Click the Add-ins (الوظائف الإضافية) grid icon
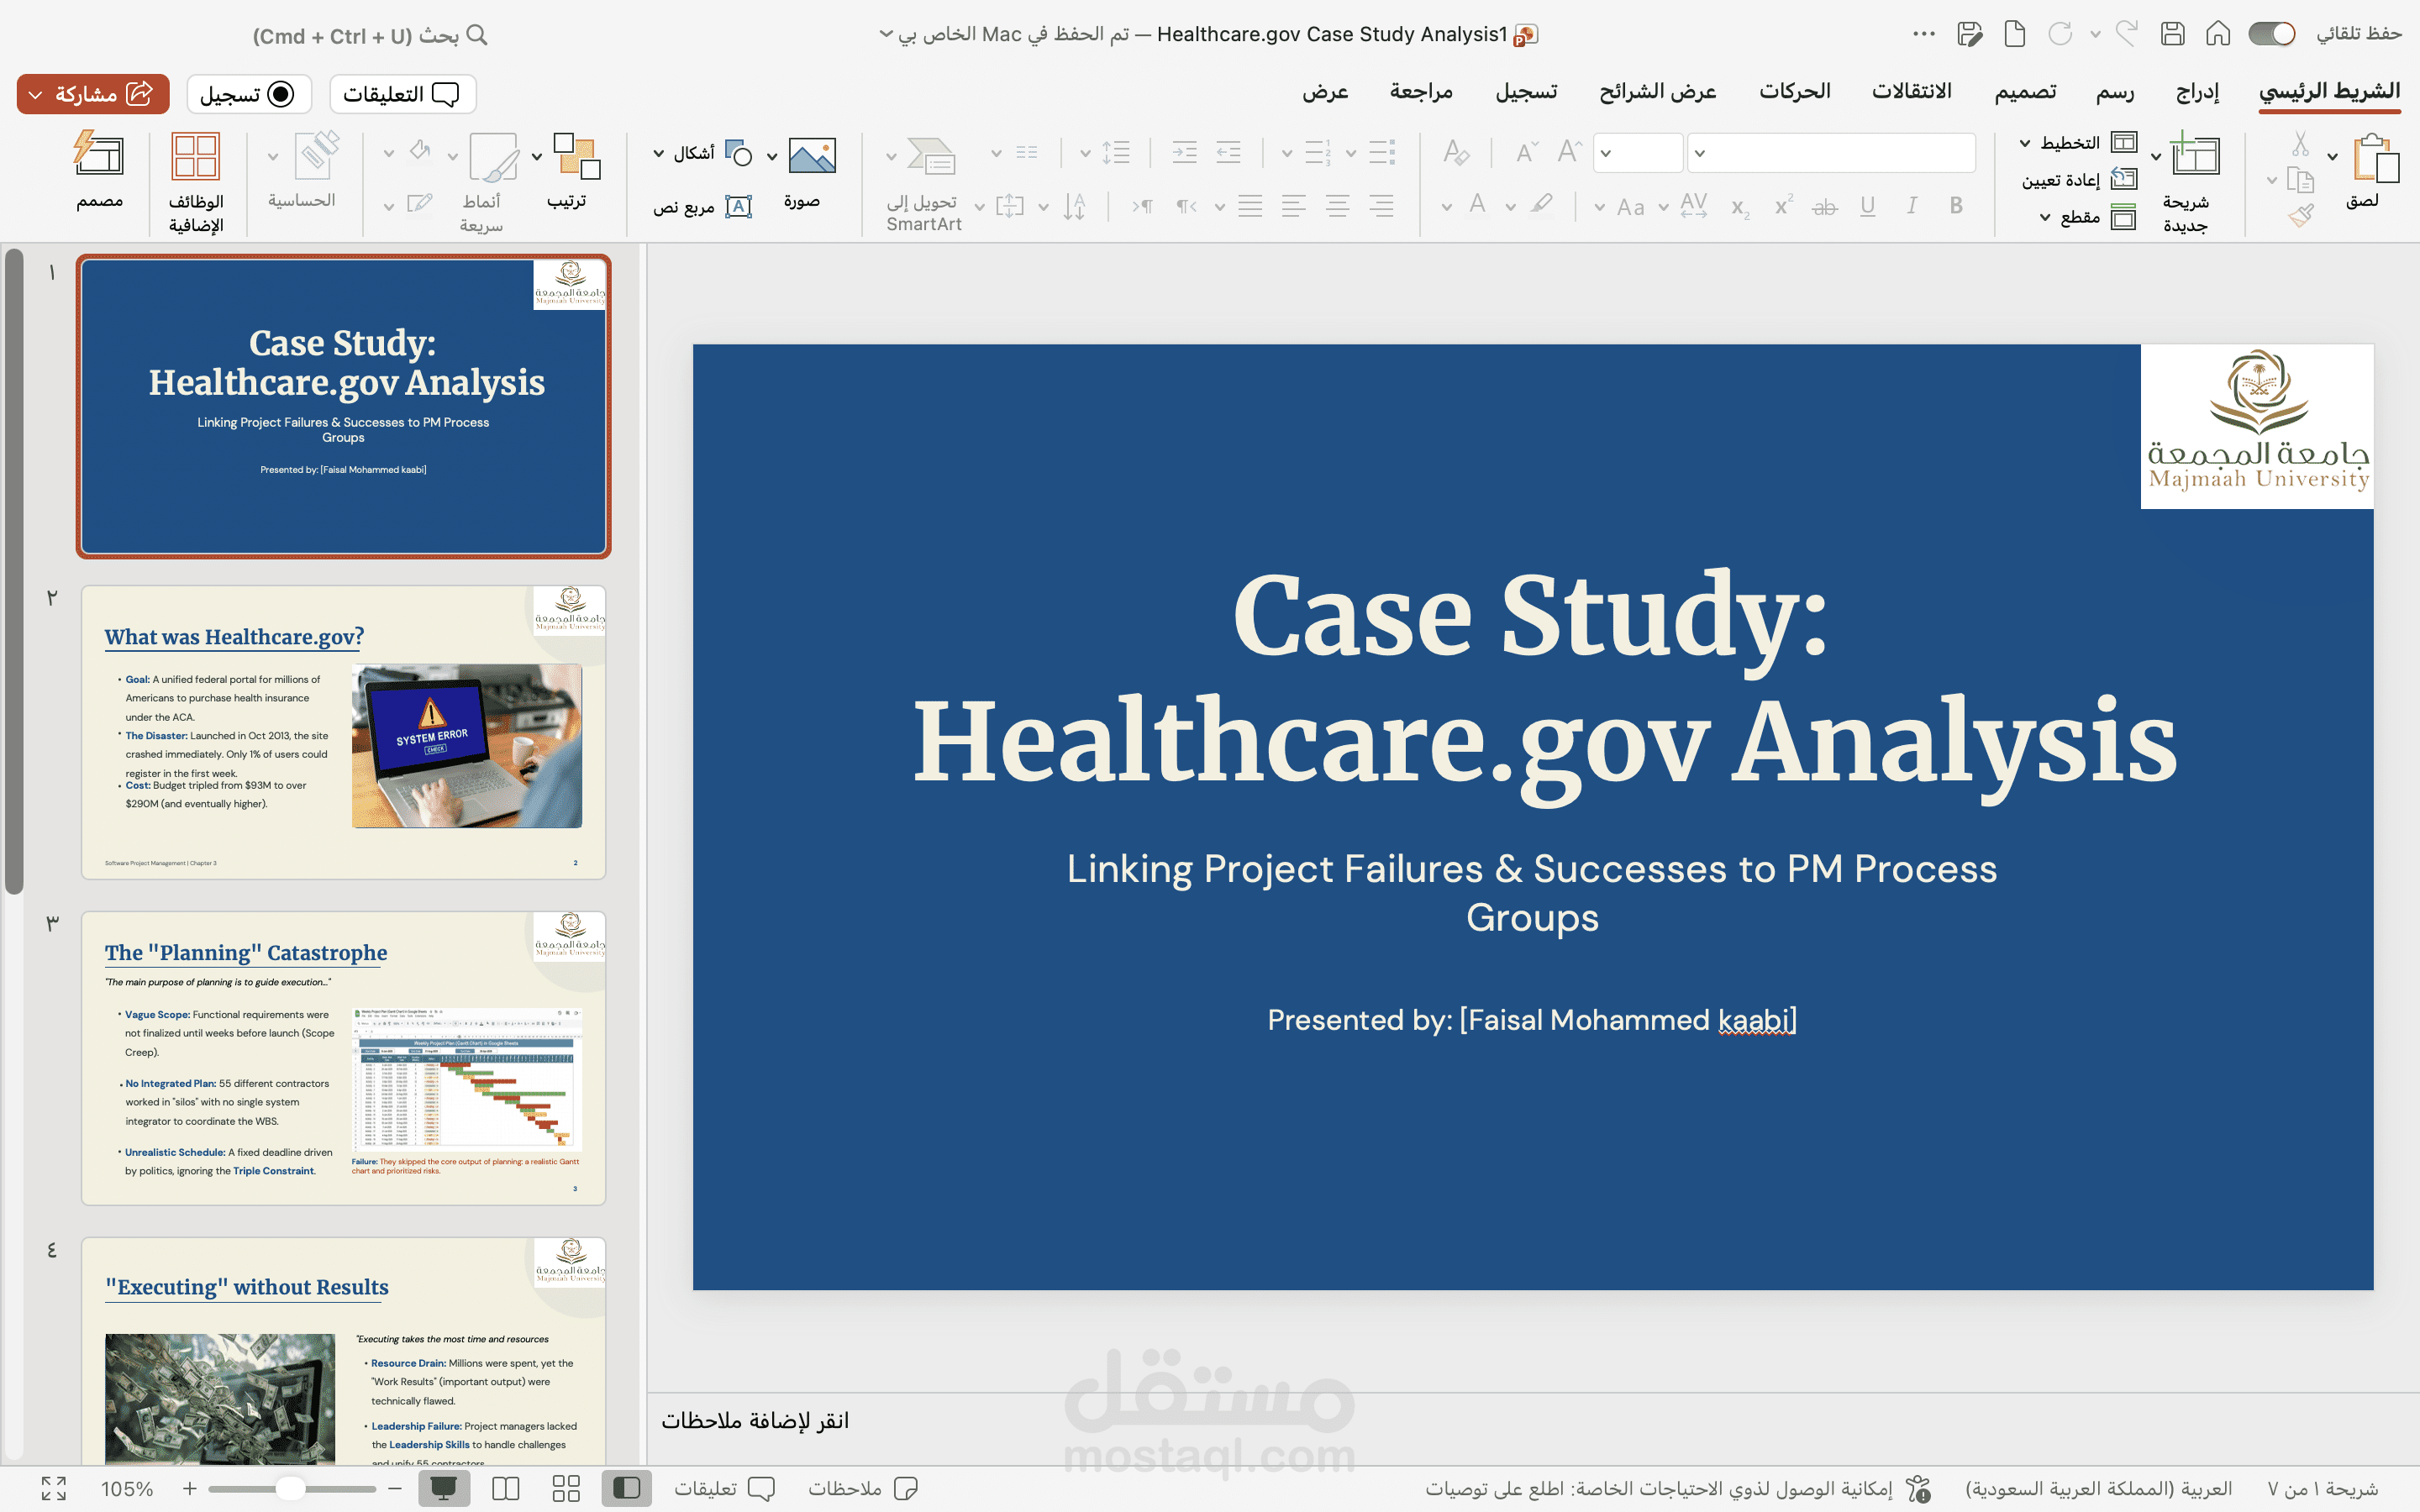Screen dimensions: 2420x1512 [195, 156]
